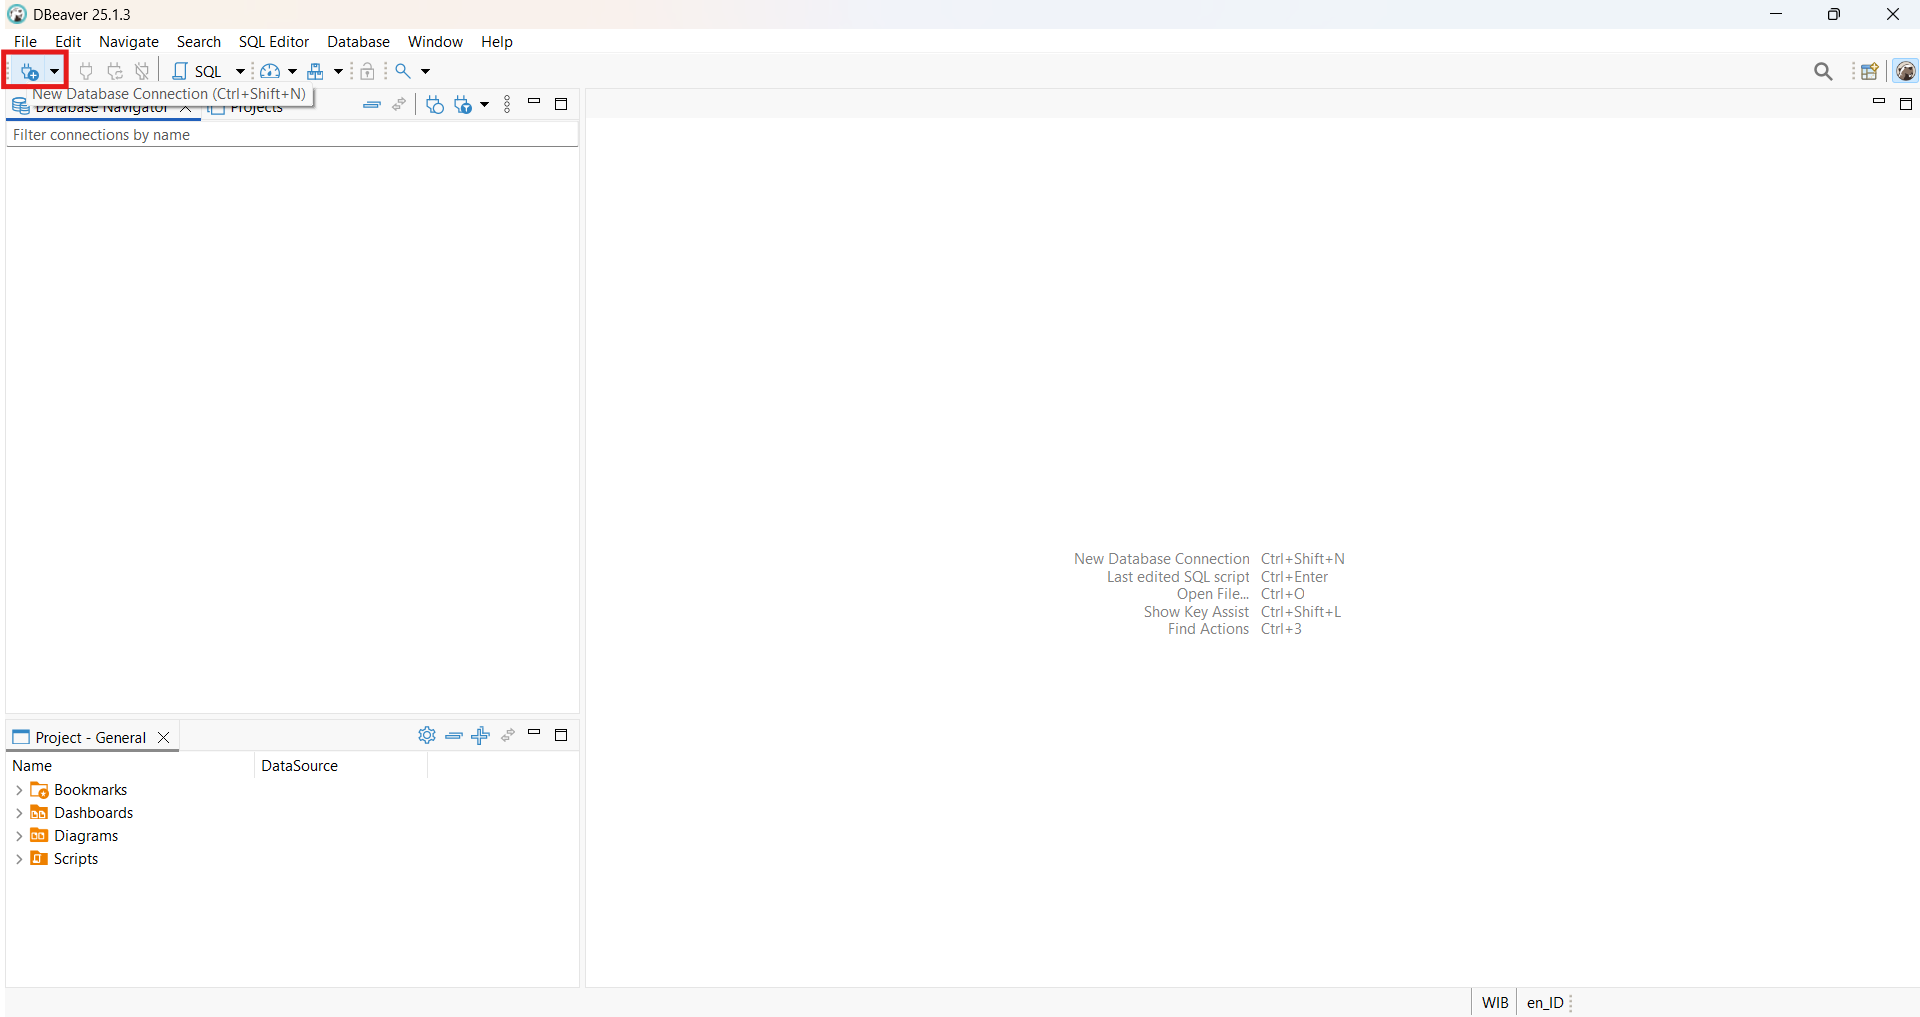Select the Dashboards folder item
1920x1017 pixels.
tap(93, 813)
